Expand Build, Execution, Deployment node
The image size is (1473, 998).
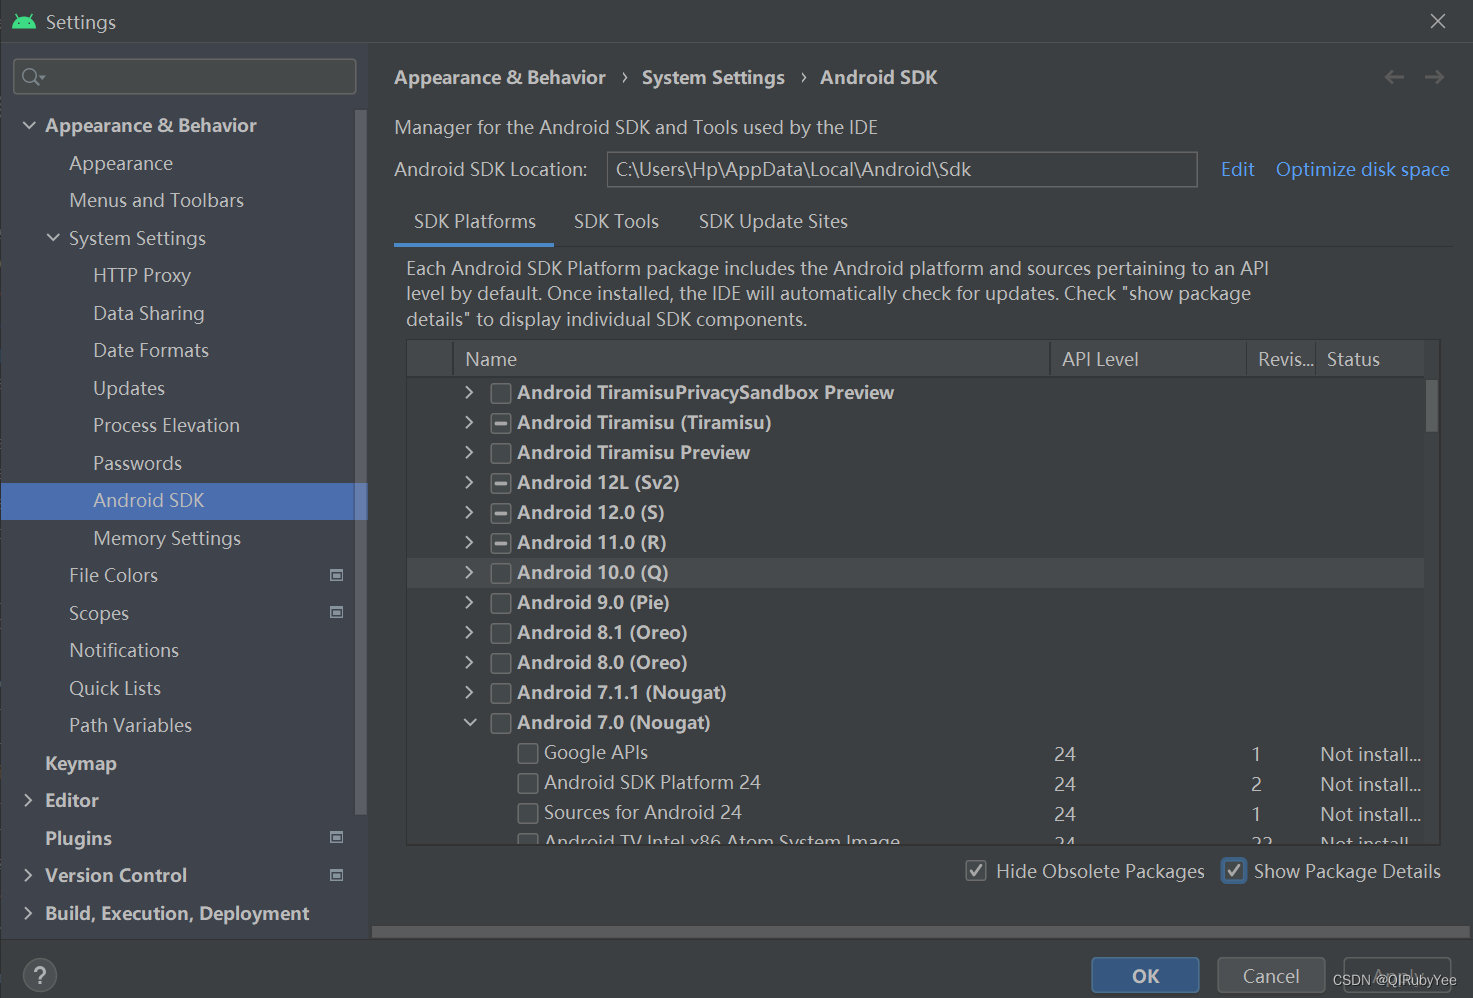click(28, 913)
